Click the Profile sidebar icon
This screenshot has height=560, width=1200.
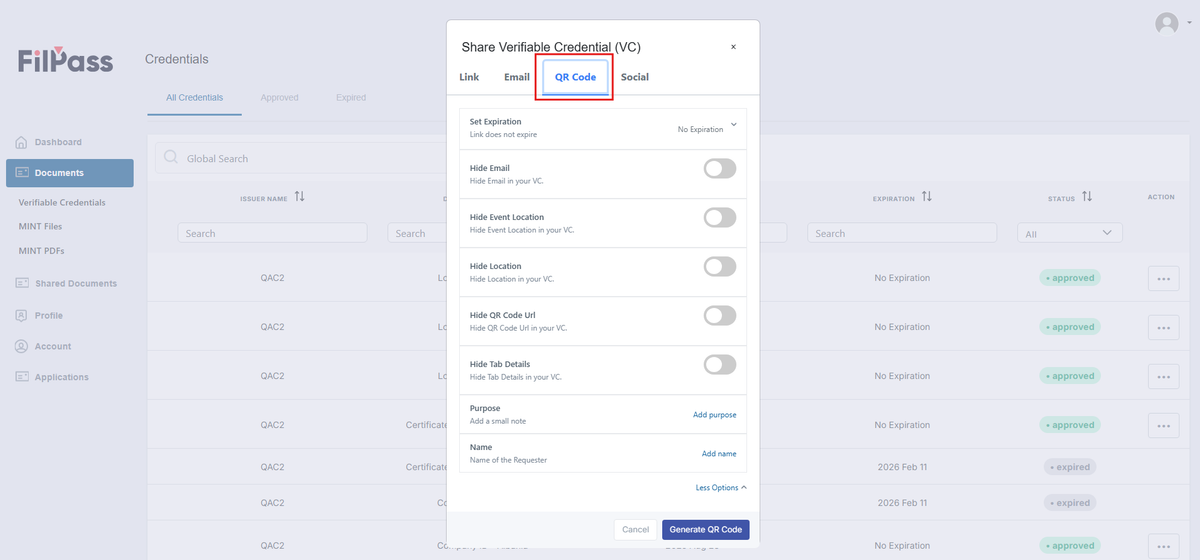pos(22,315)
